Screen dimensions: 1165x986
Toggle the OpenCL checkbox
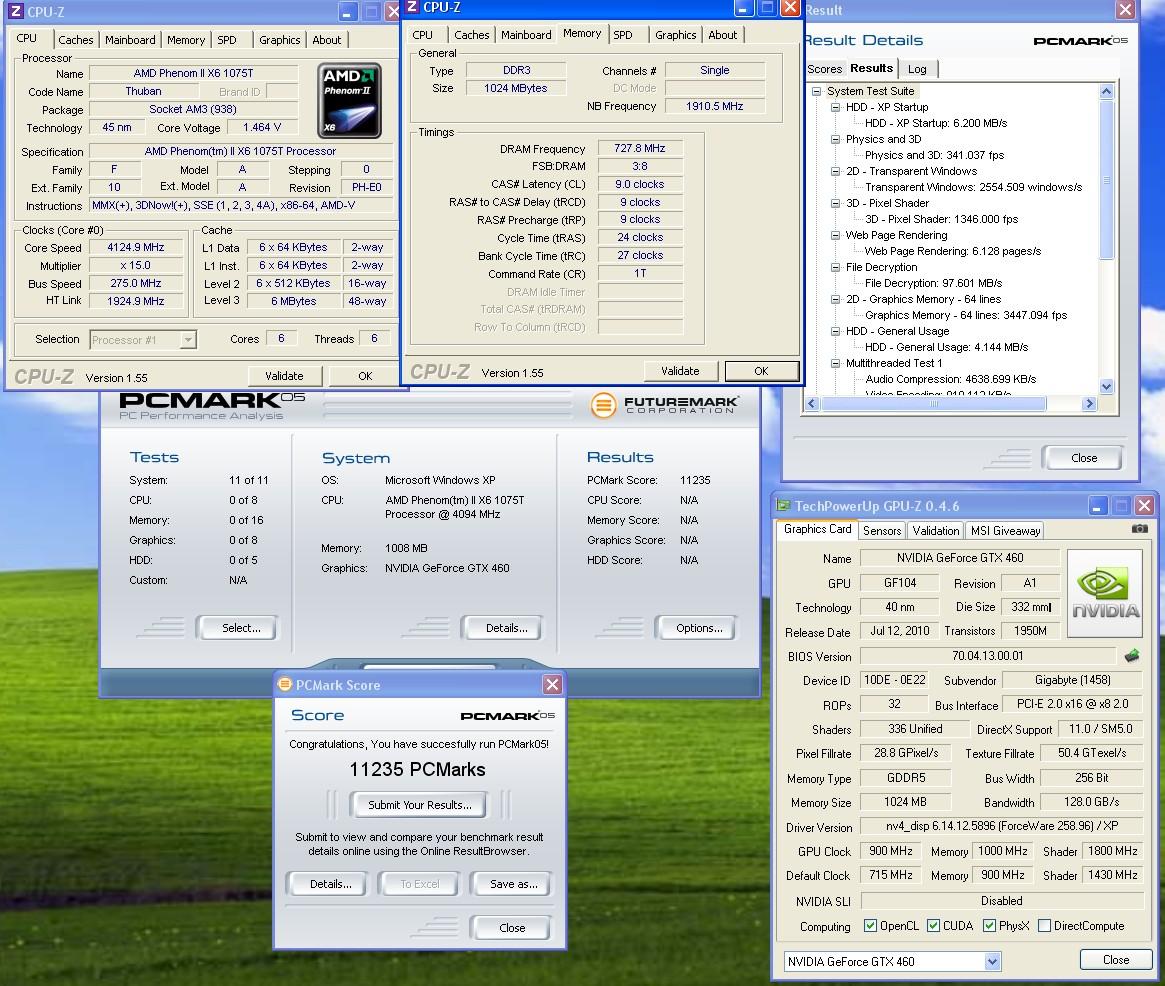point(870,925)
